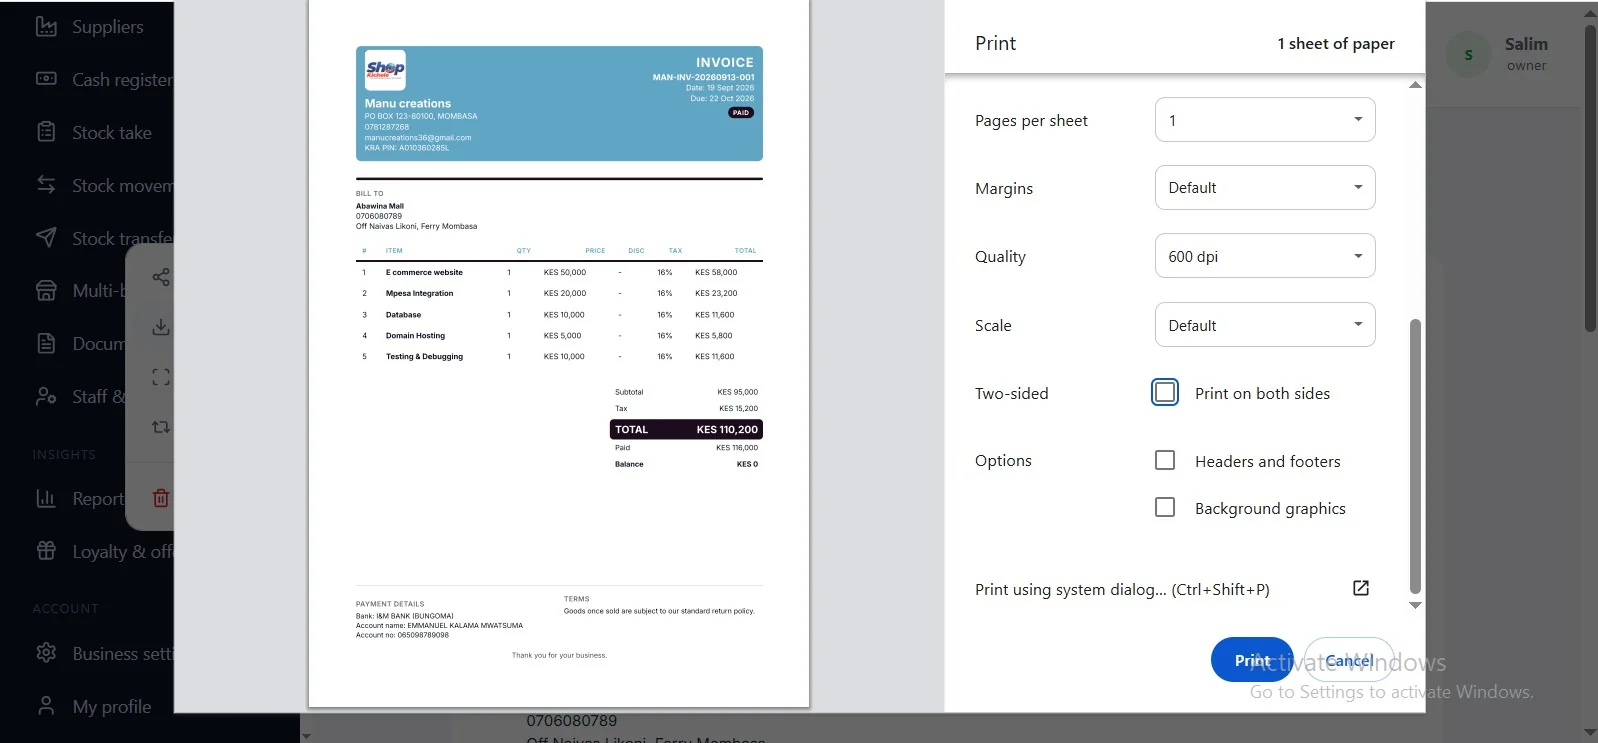Open the Scale dropdown

pyautogui.click(x=1265, y=325)
